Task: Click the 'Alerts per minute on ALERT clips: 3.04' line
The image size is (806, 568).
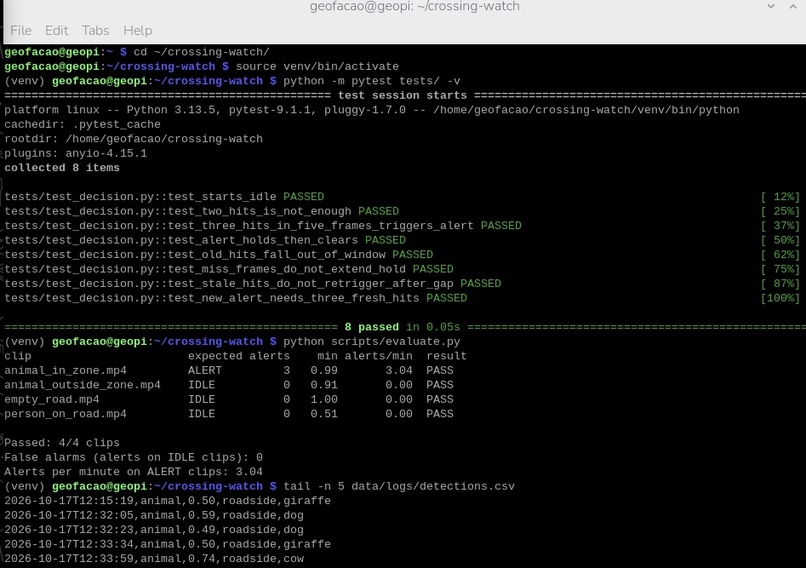Action: pos(134,471)
